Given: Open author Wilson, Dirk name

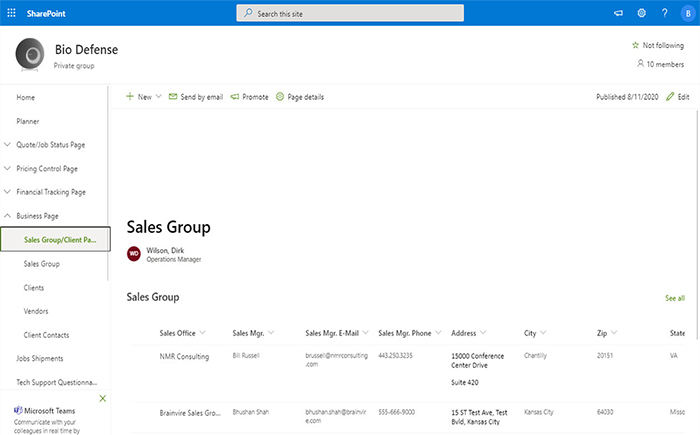Looking at the screenshot, I should tap(165, 250).
